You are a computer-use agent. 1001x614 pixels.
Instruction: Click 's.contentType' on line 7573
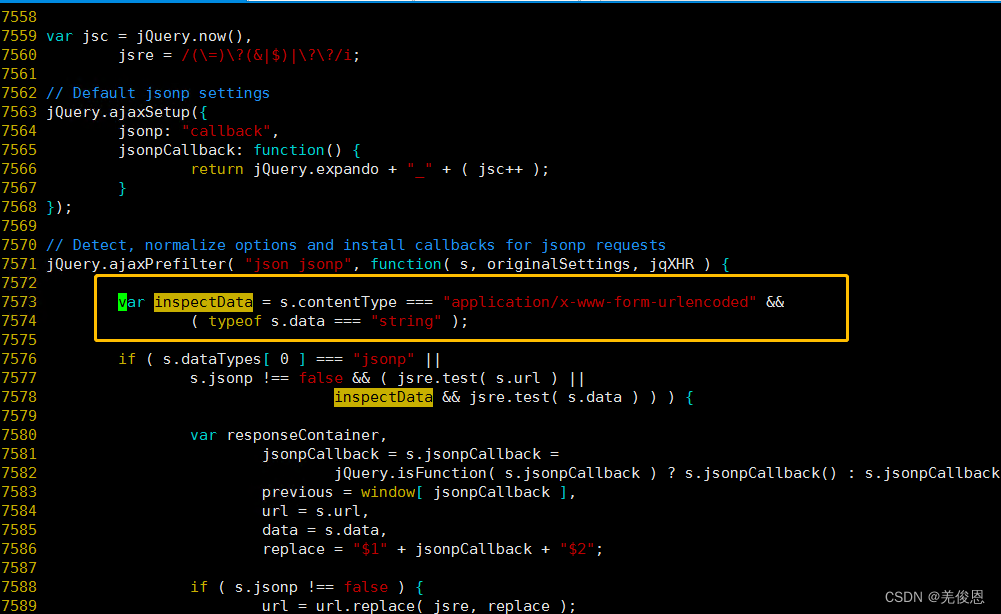point(338,302)
